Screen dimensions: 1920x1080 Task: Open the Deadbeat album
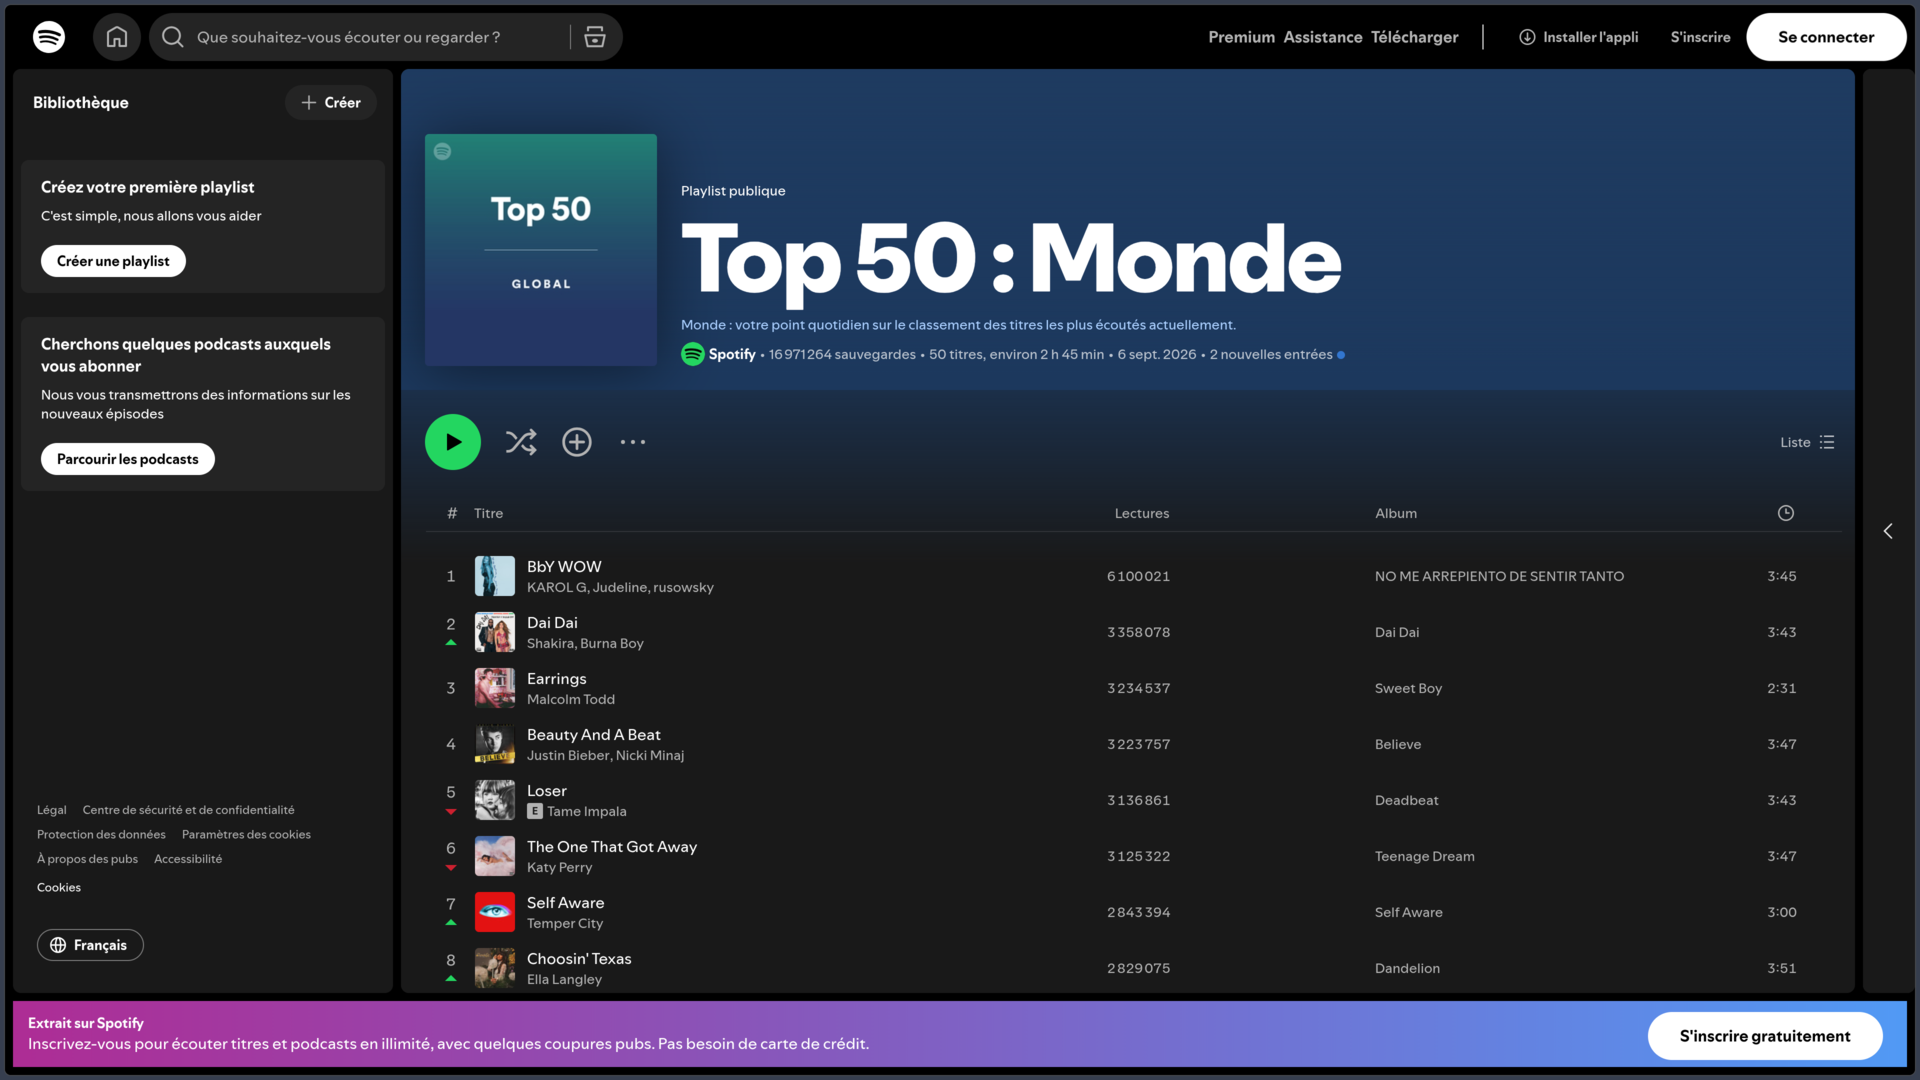(x=1407, y=800)
